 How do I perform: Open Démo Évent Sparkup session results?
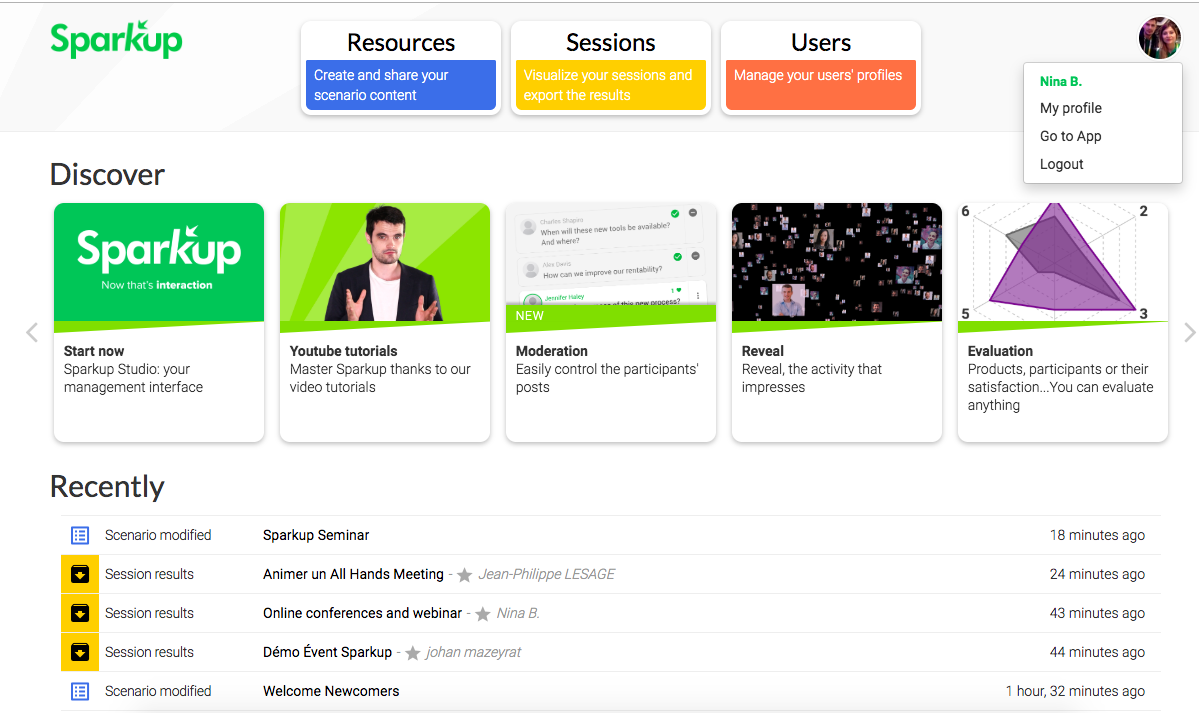tap(327, 653)
